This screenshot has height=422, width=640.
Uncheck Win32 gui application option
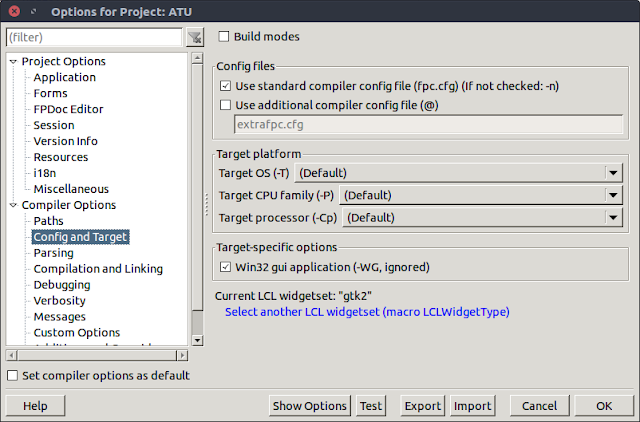[x=225, y=267]
